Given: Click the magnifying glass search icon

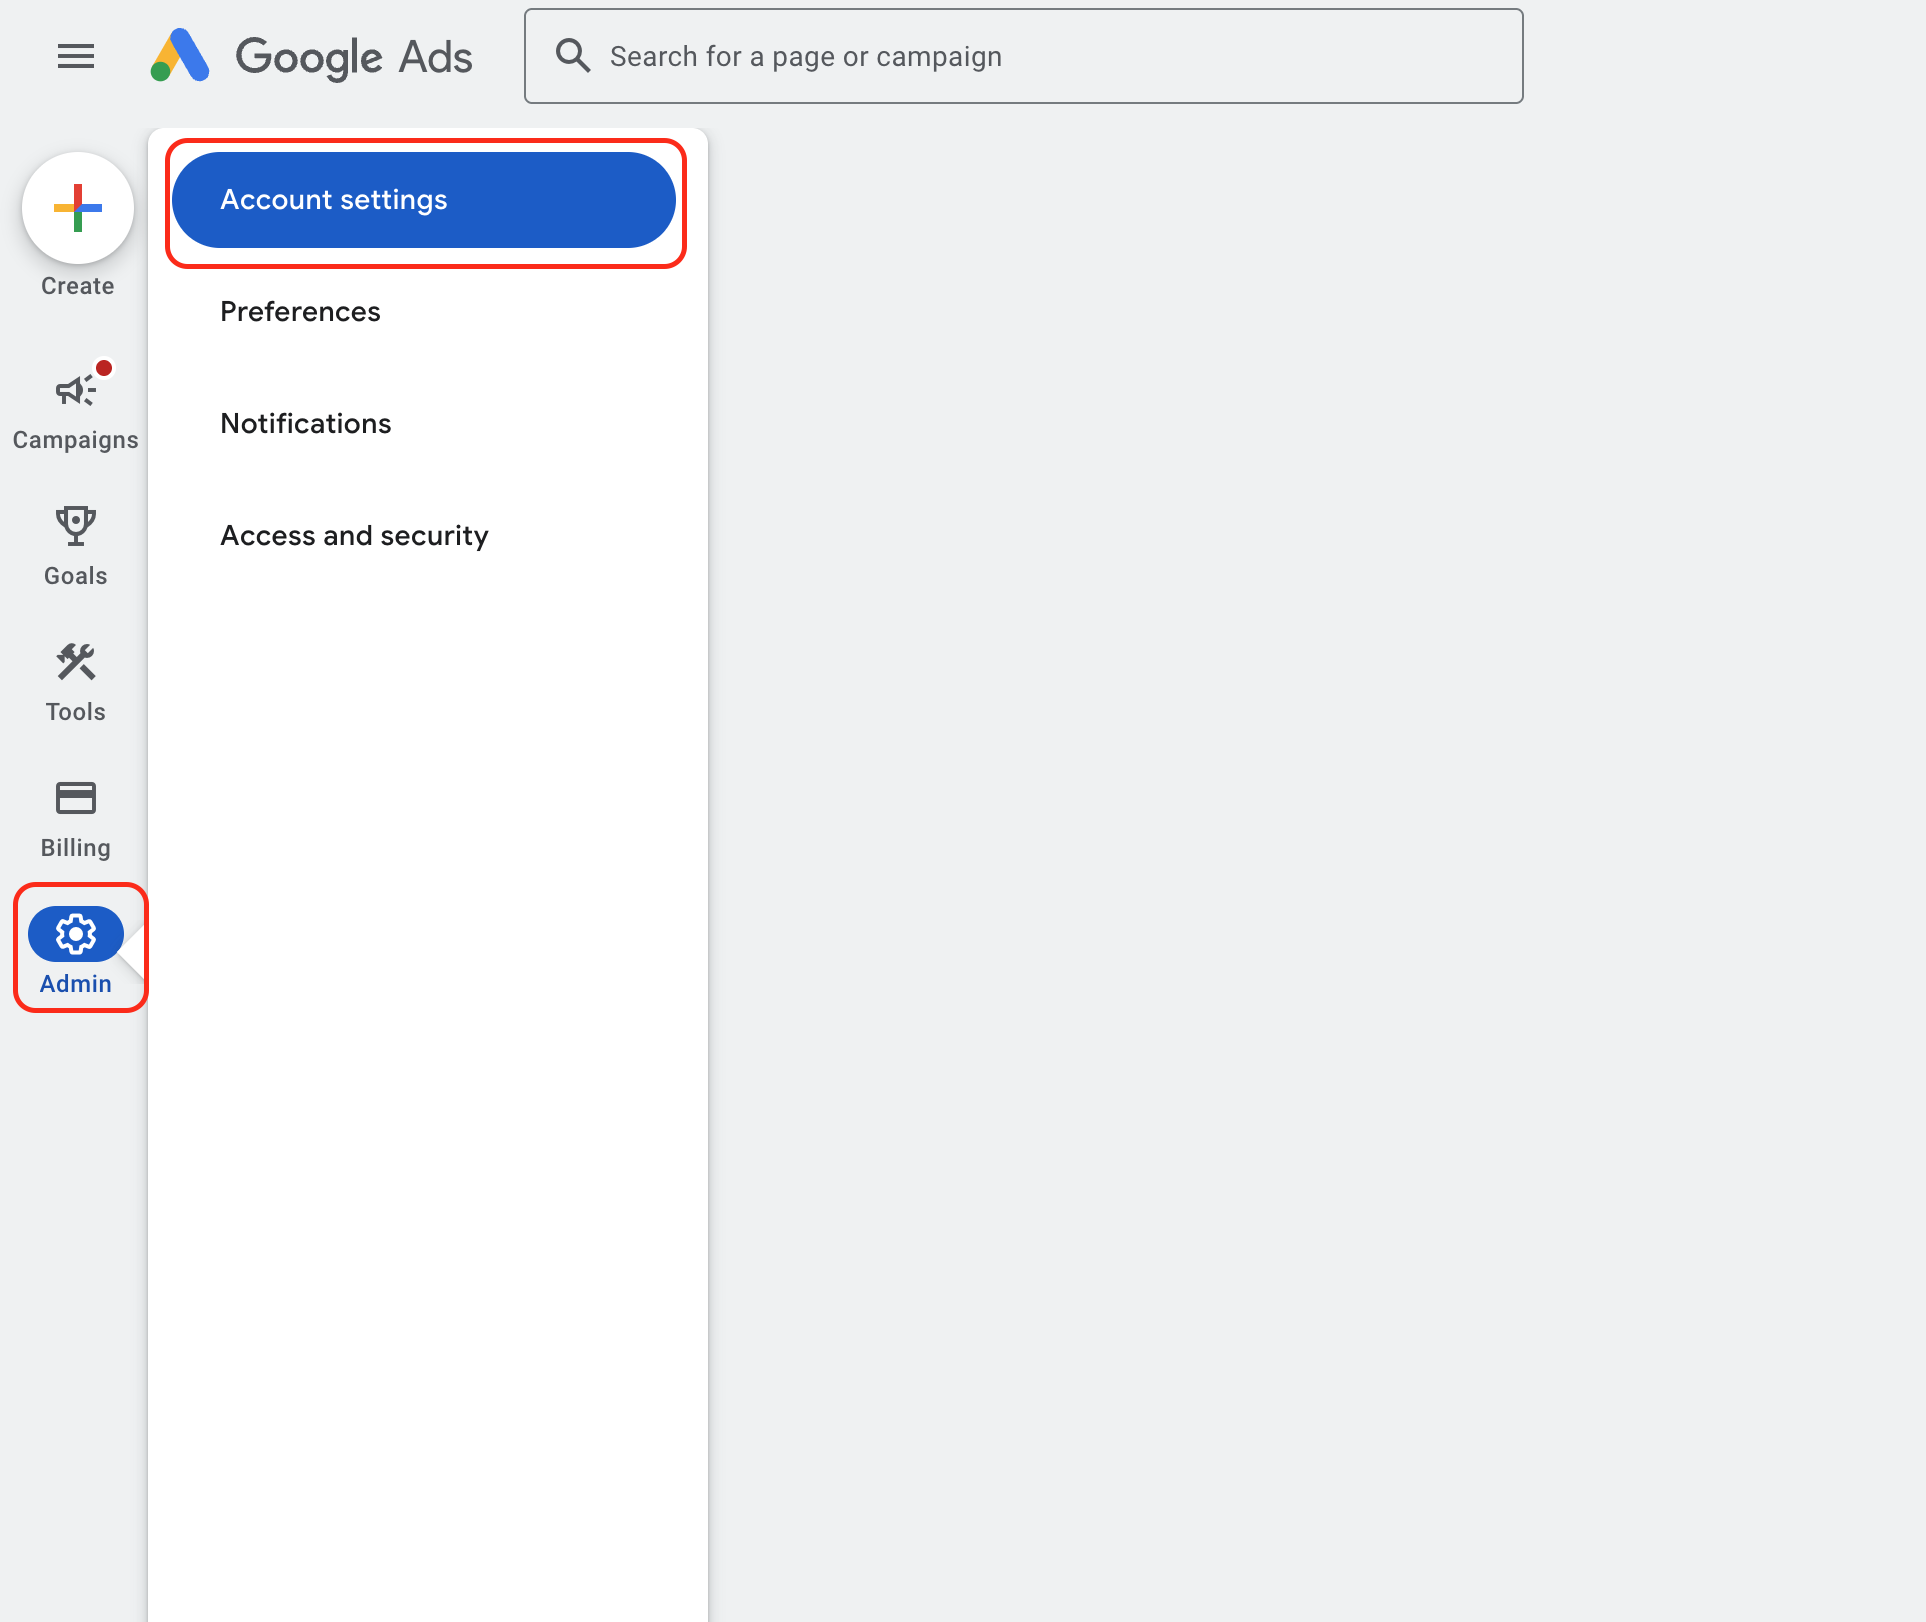Looking at the screenshot, I should pyautogui.click(x=573, y=56).
